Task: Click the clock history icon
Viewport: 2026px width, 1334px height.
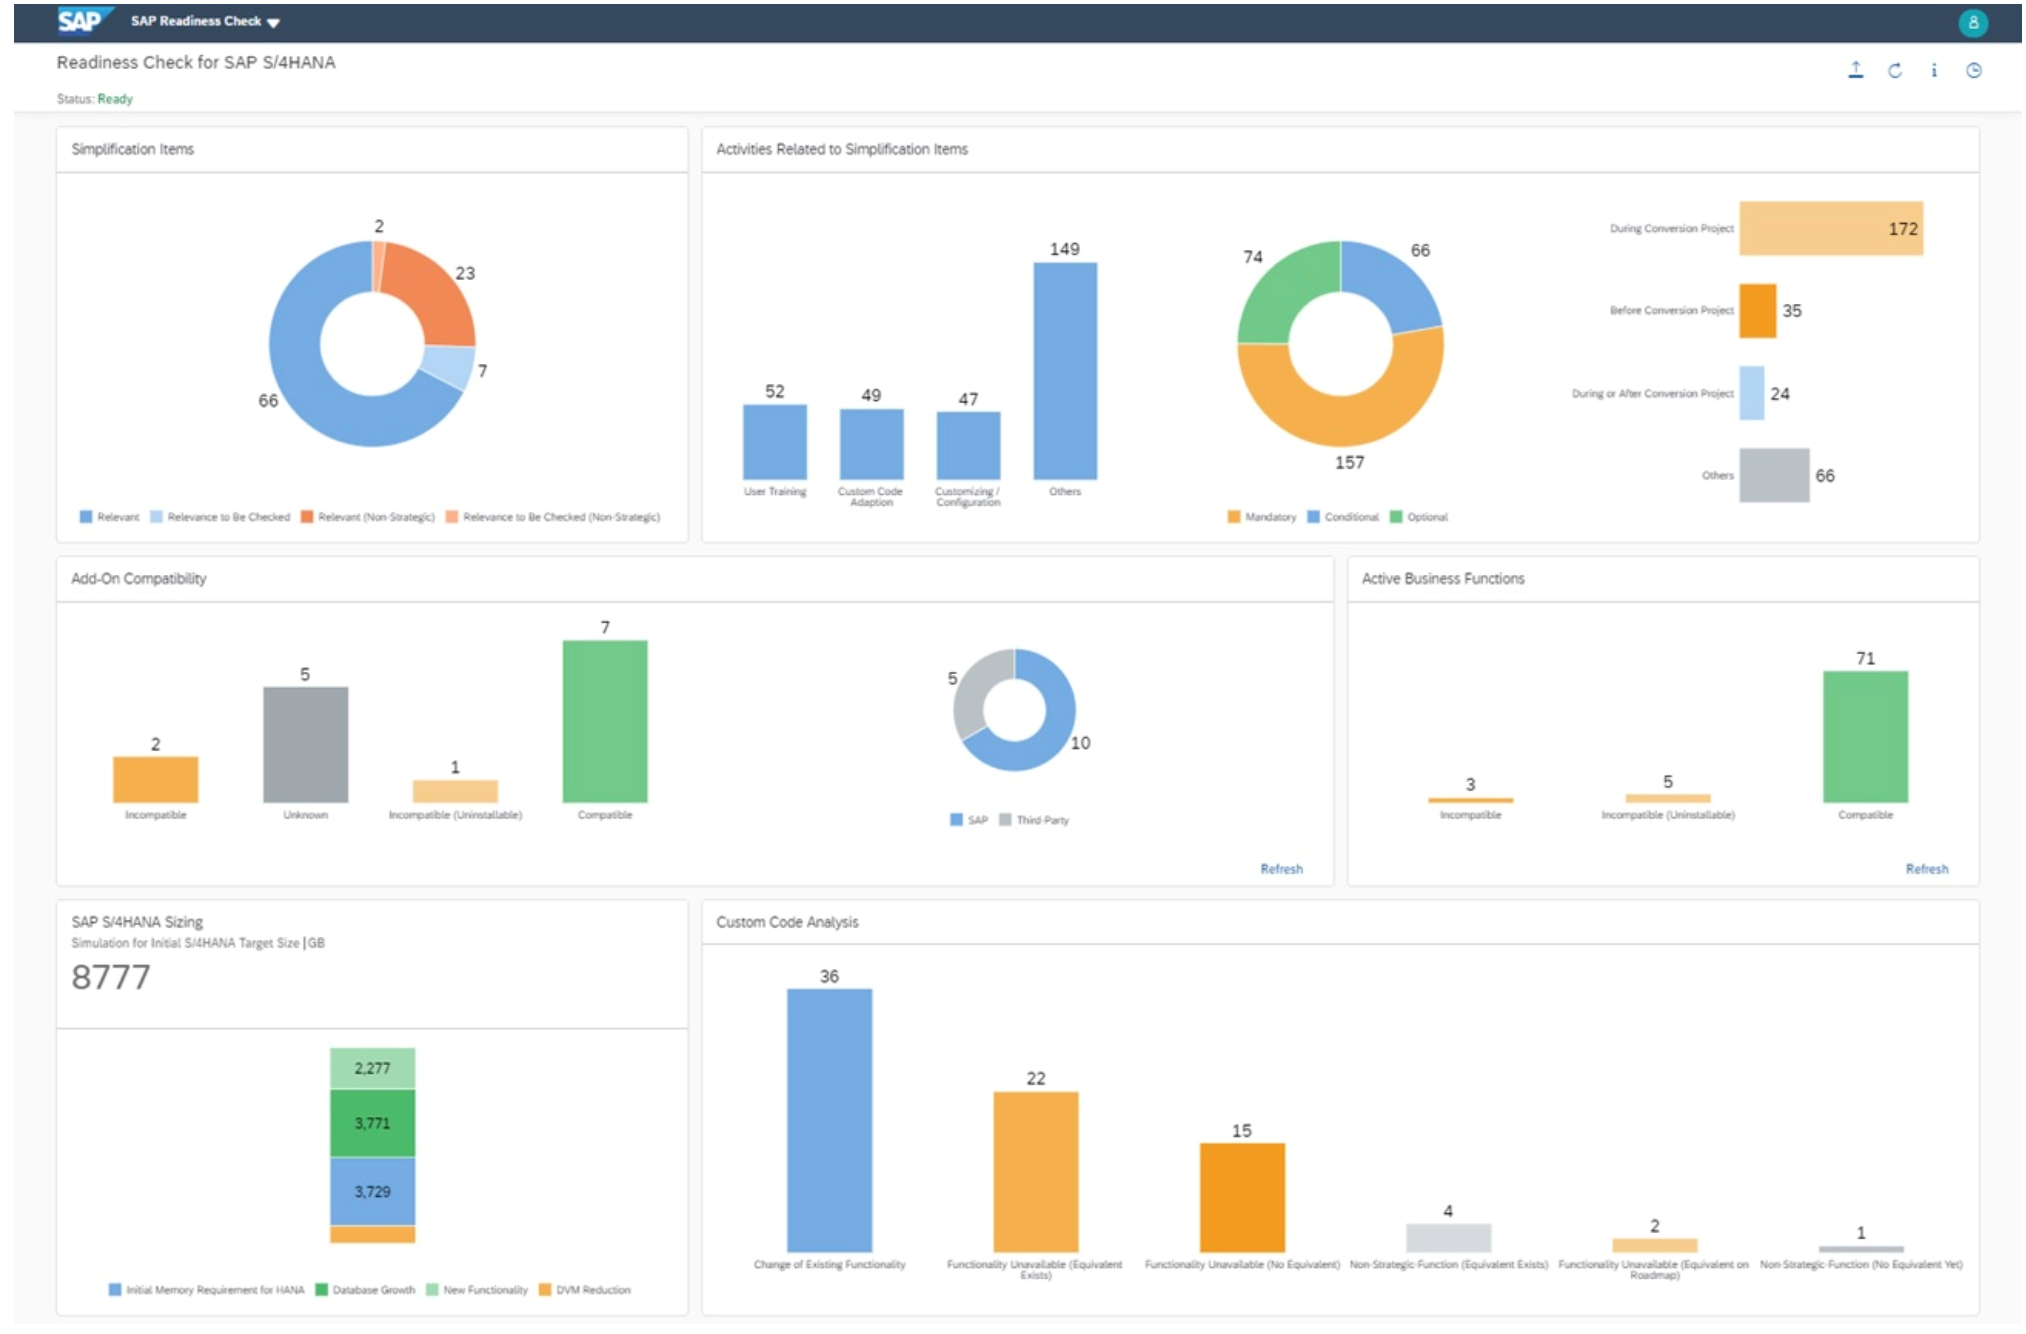Action: coord(1973,70)
